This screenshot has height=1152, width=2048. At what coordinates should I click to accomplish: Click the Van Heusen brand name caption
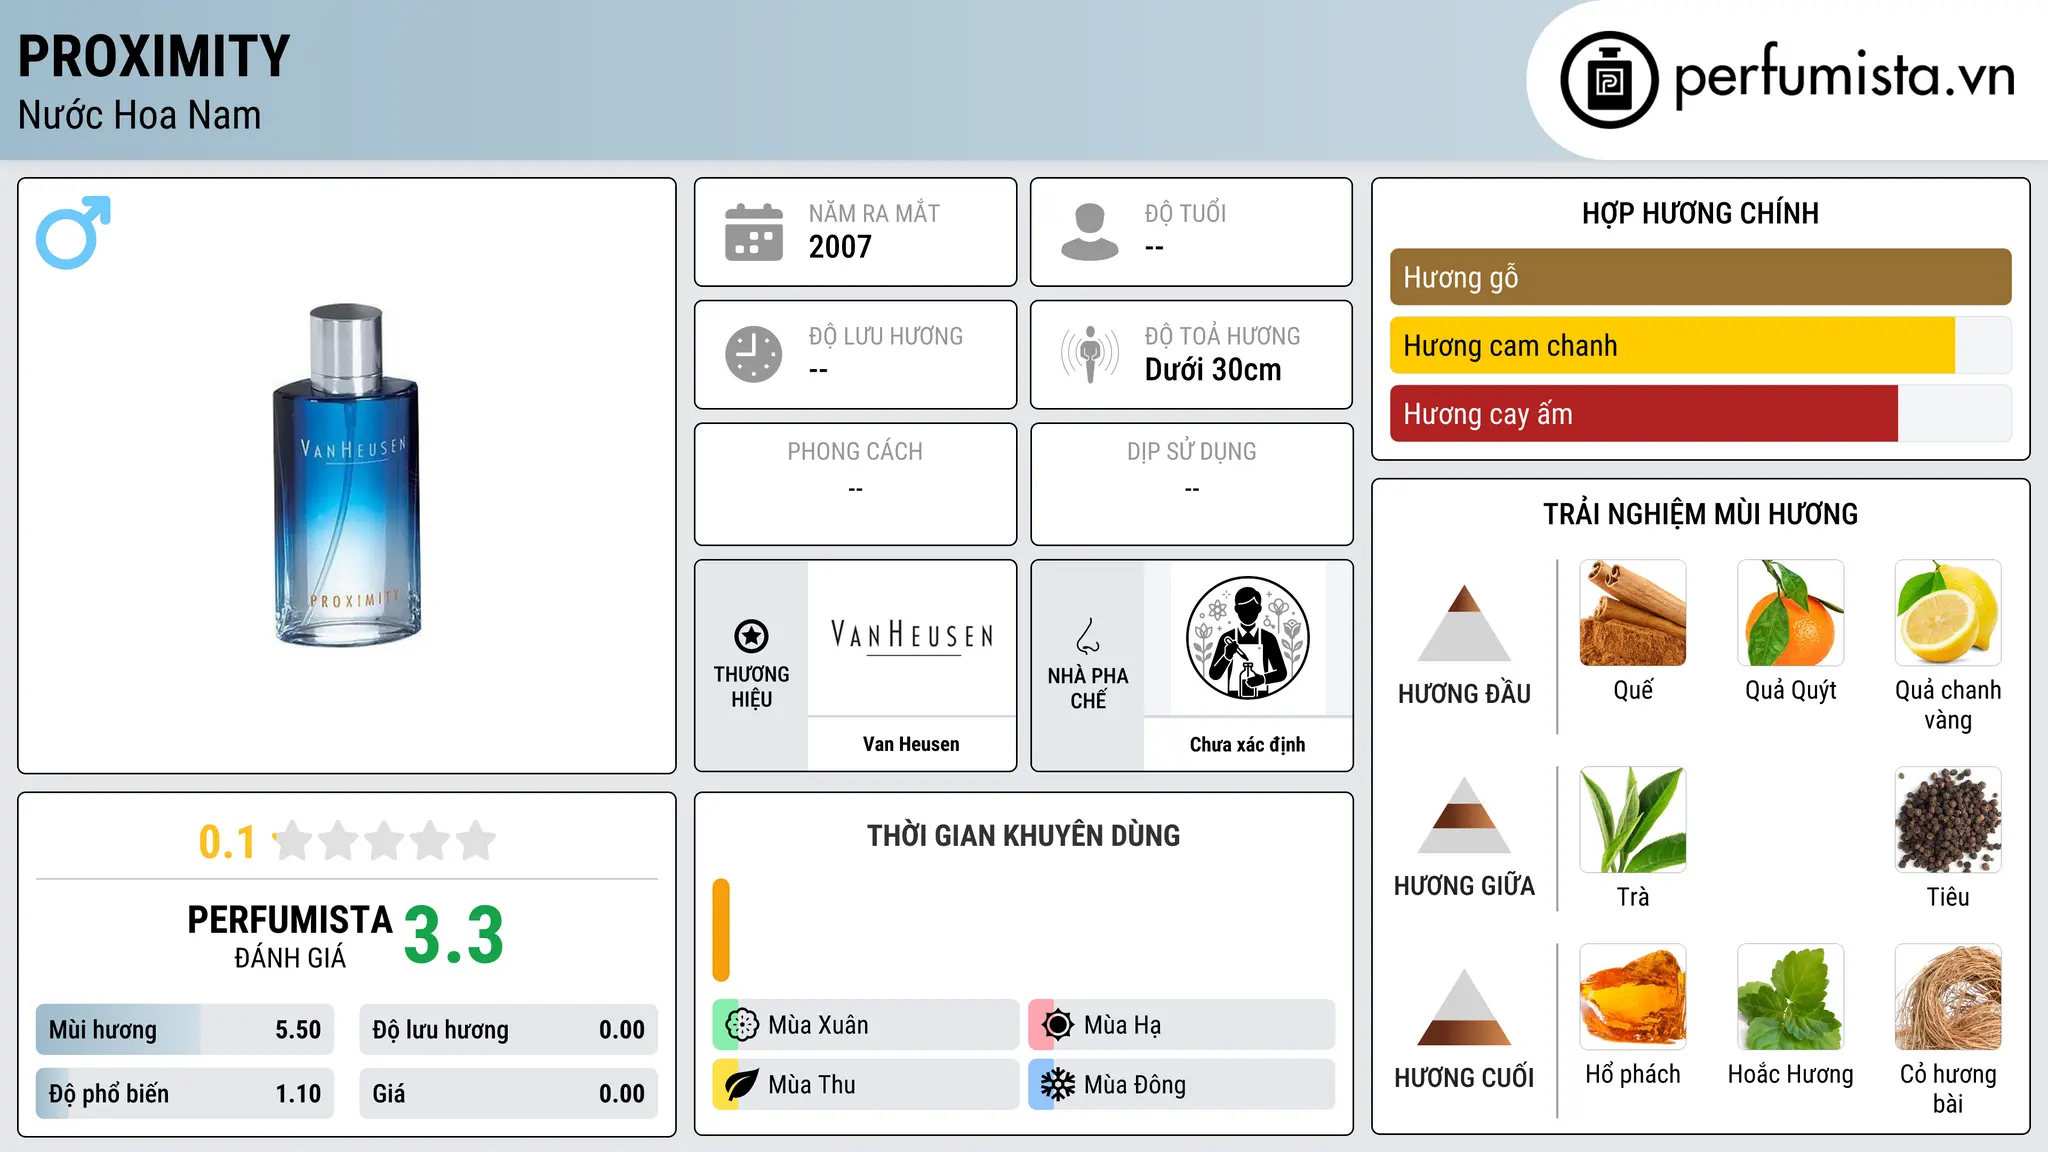[911, 744]
